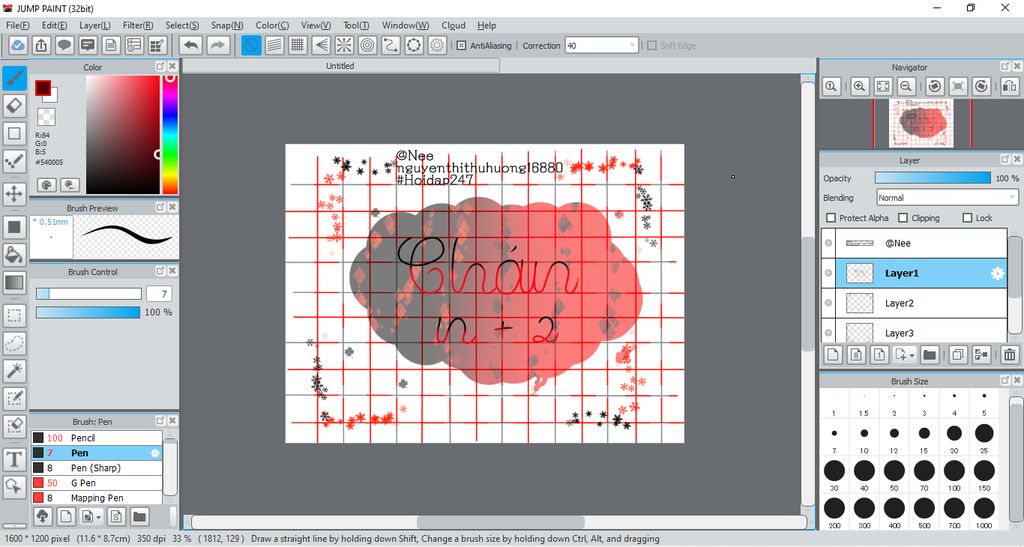Click the brush size value field 7
This screenshot has height=547, width=1024.
point(160,294)
